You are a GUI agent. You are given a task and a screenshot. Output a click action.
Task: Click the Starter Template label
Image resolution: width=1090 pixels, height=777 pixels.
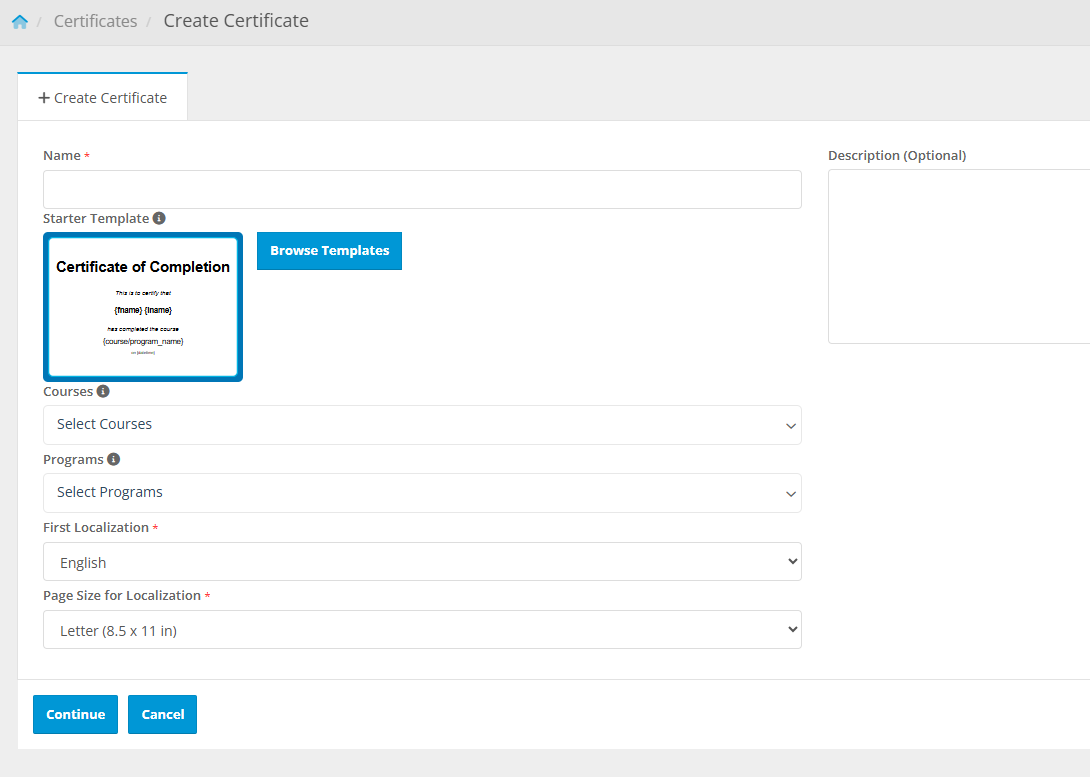click(96, 218)
